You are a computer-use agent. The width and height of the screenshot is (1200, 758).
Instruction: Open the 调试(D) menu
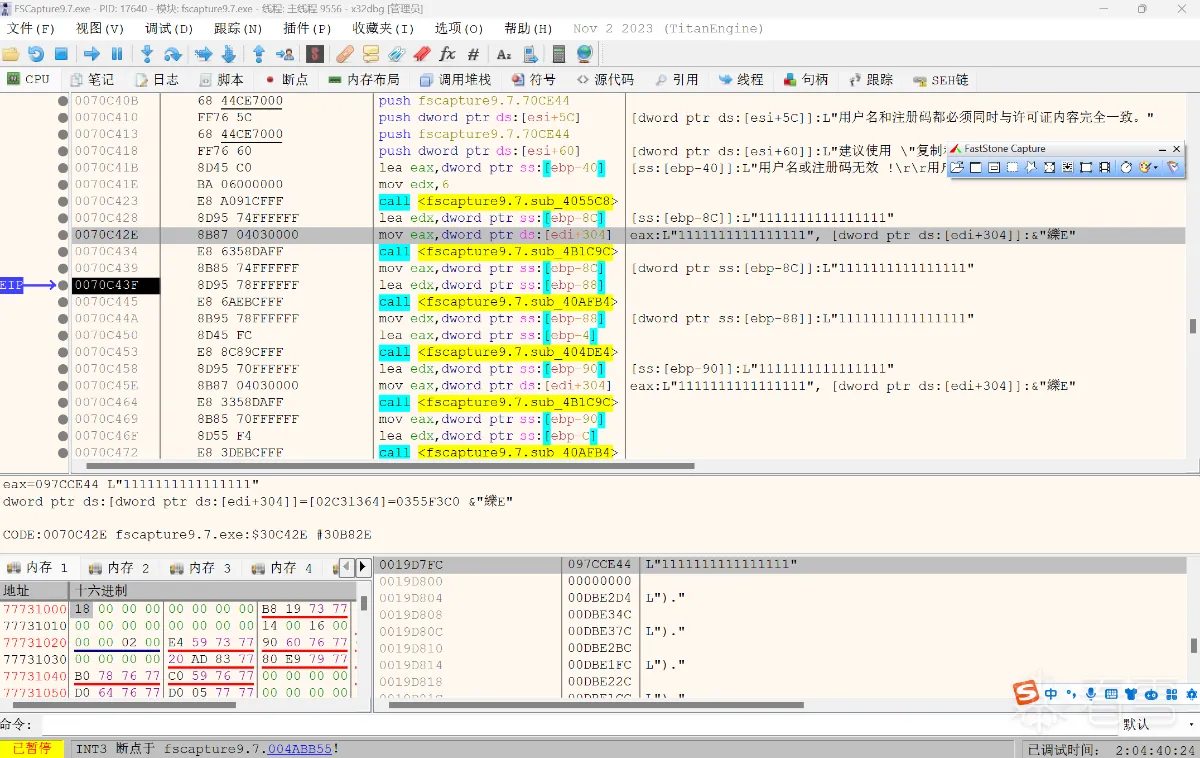coord(169,29)
